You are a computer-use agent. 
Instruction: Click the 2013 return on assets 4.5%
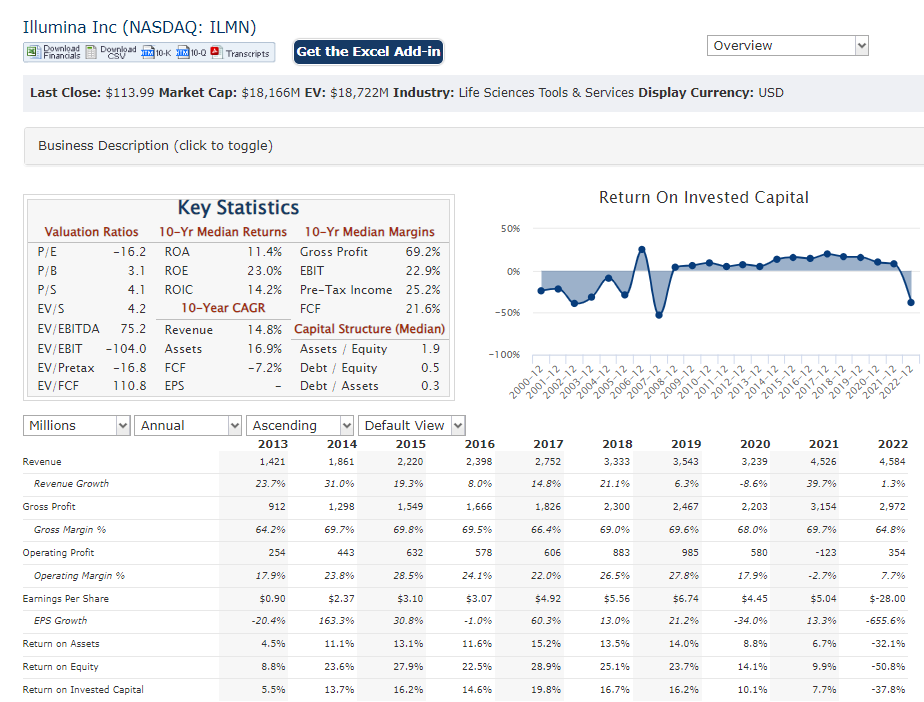273,644
